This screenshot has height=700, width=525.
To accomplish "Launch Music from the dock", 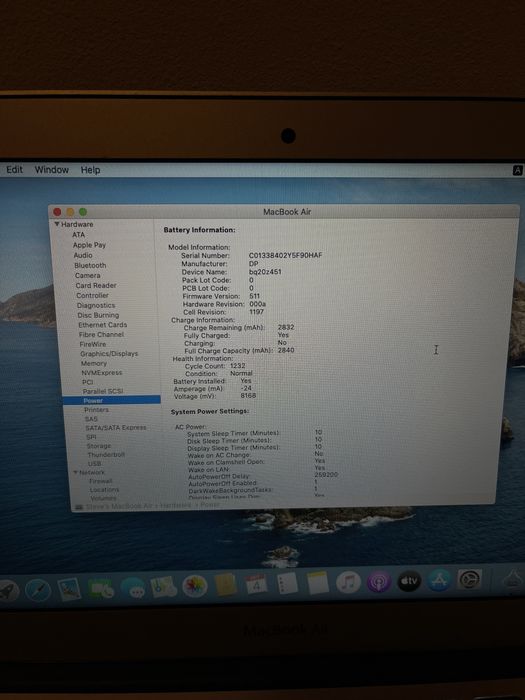I will 348,582.
